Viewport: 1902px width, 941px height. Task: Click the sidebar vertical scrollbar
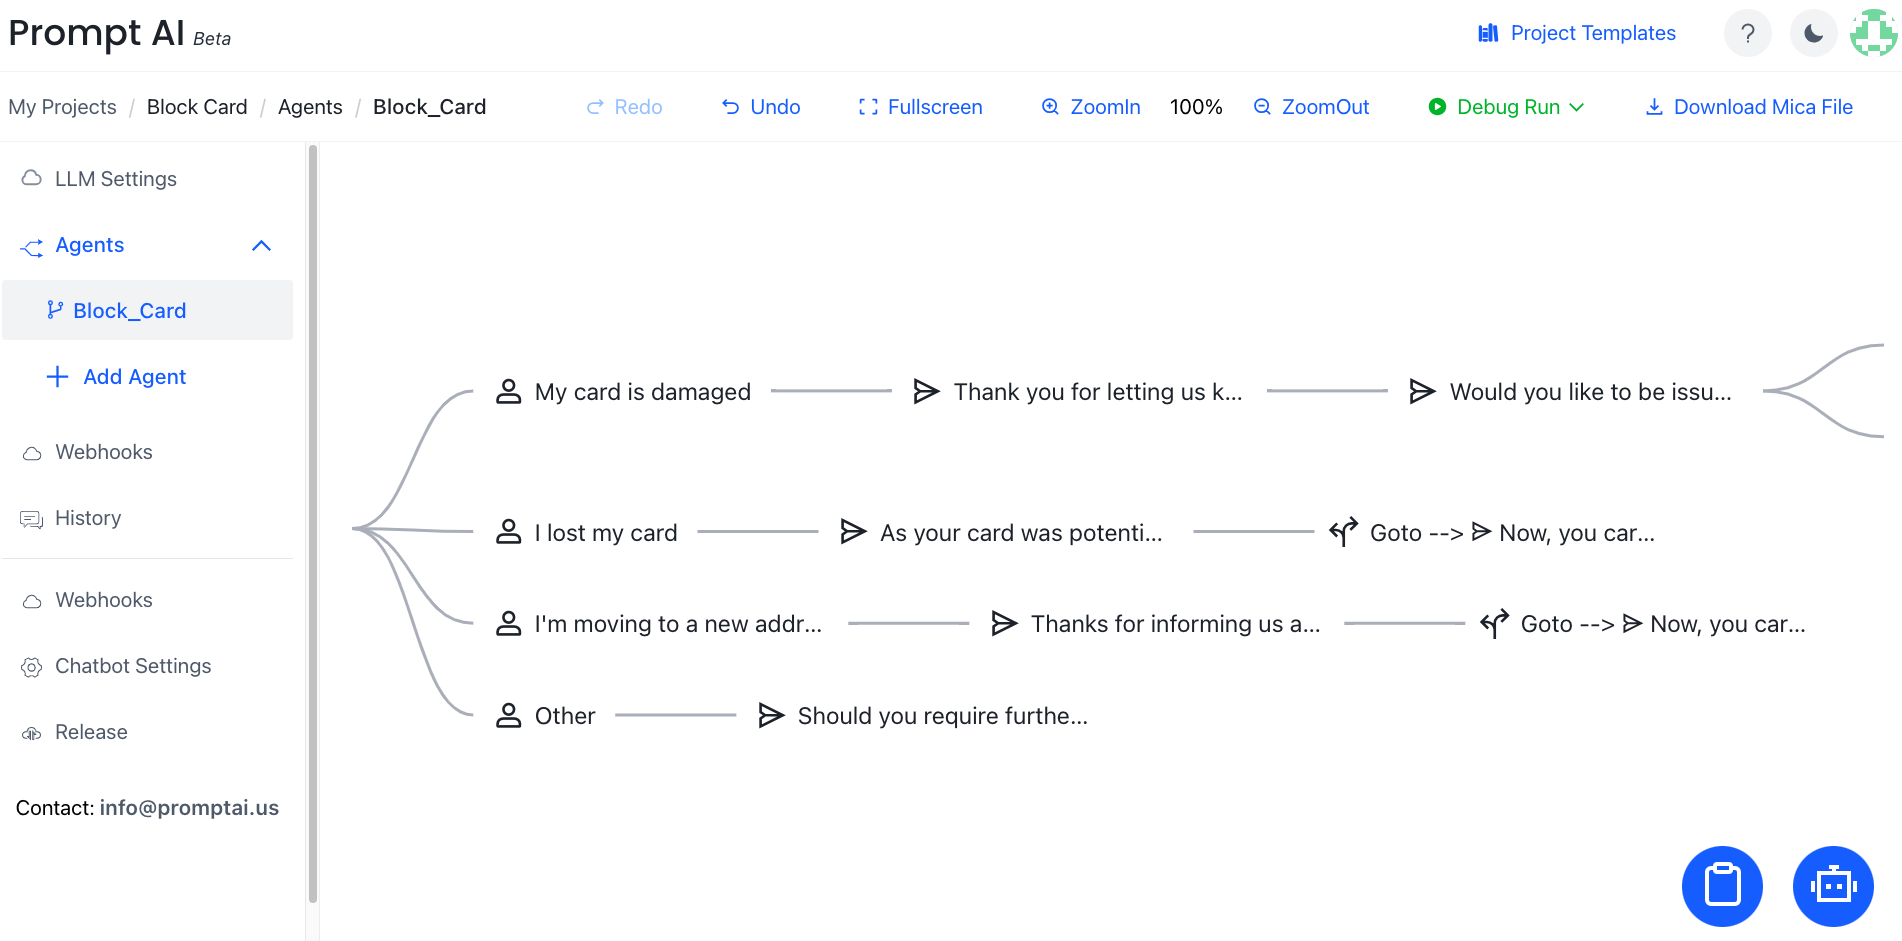click(x=313, y=520)
